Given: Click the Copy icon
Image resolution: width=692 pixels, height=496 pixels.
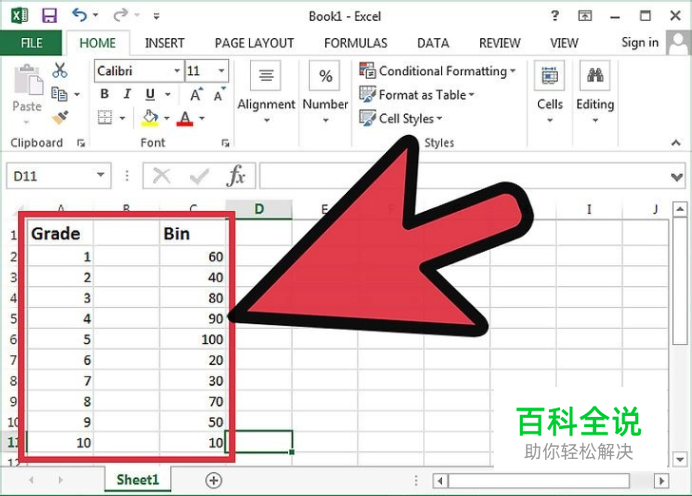Looking at the screenshot, I should coord(59,94).
